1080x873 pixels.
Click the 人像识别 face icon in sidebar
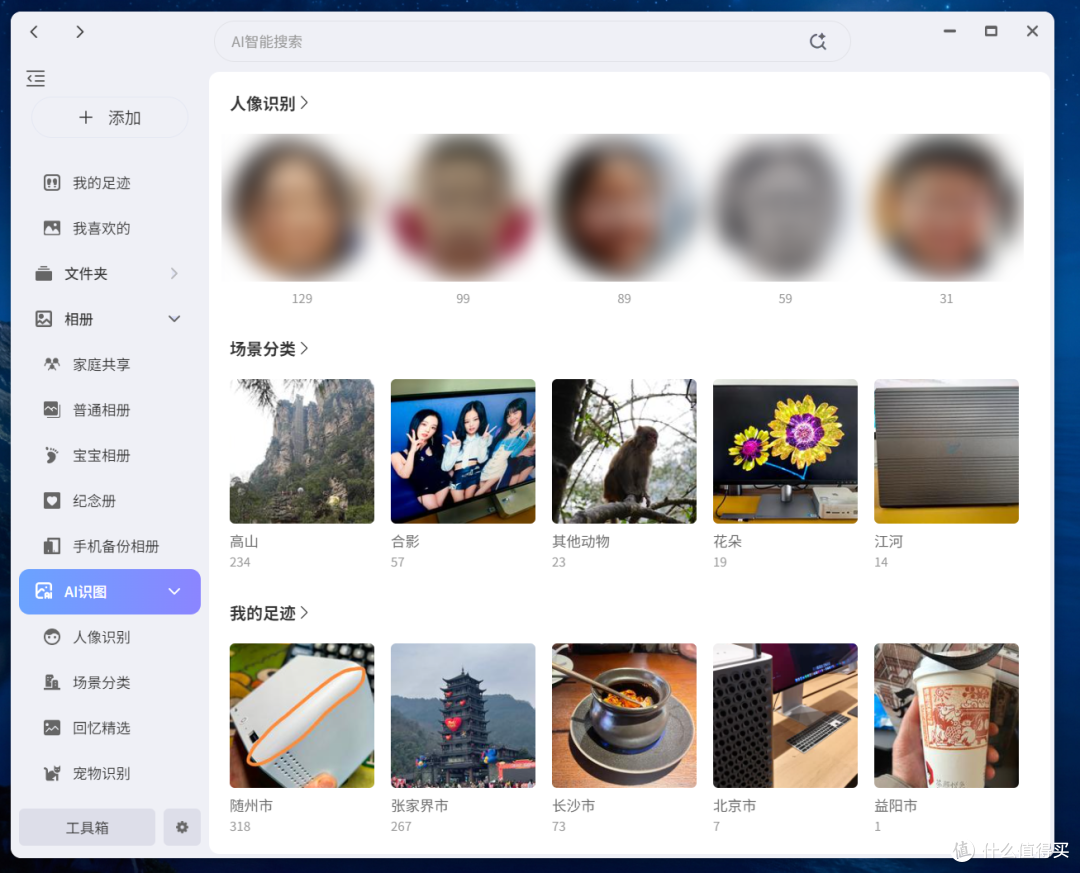52,637
